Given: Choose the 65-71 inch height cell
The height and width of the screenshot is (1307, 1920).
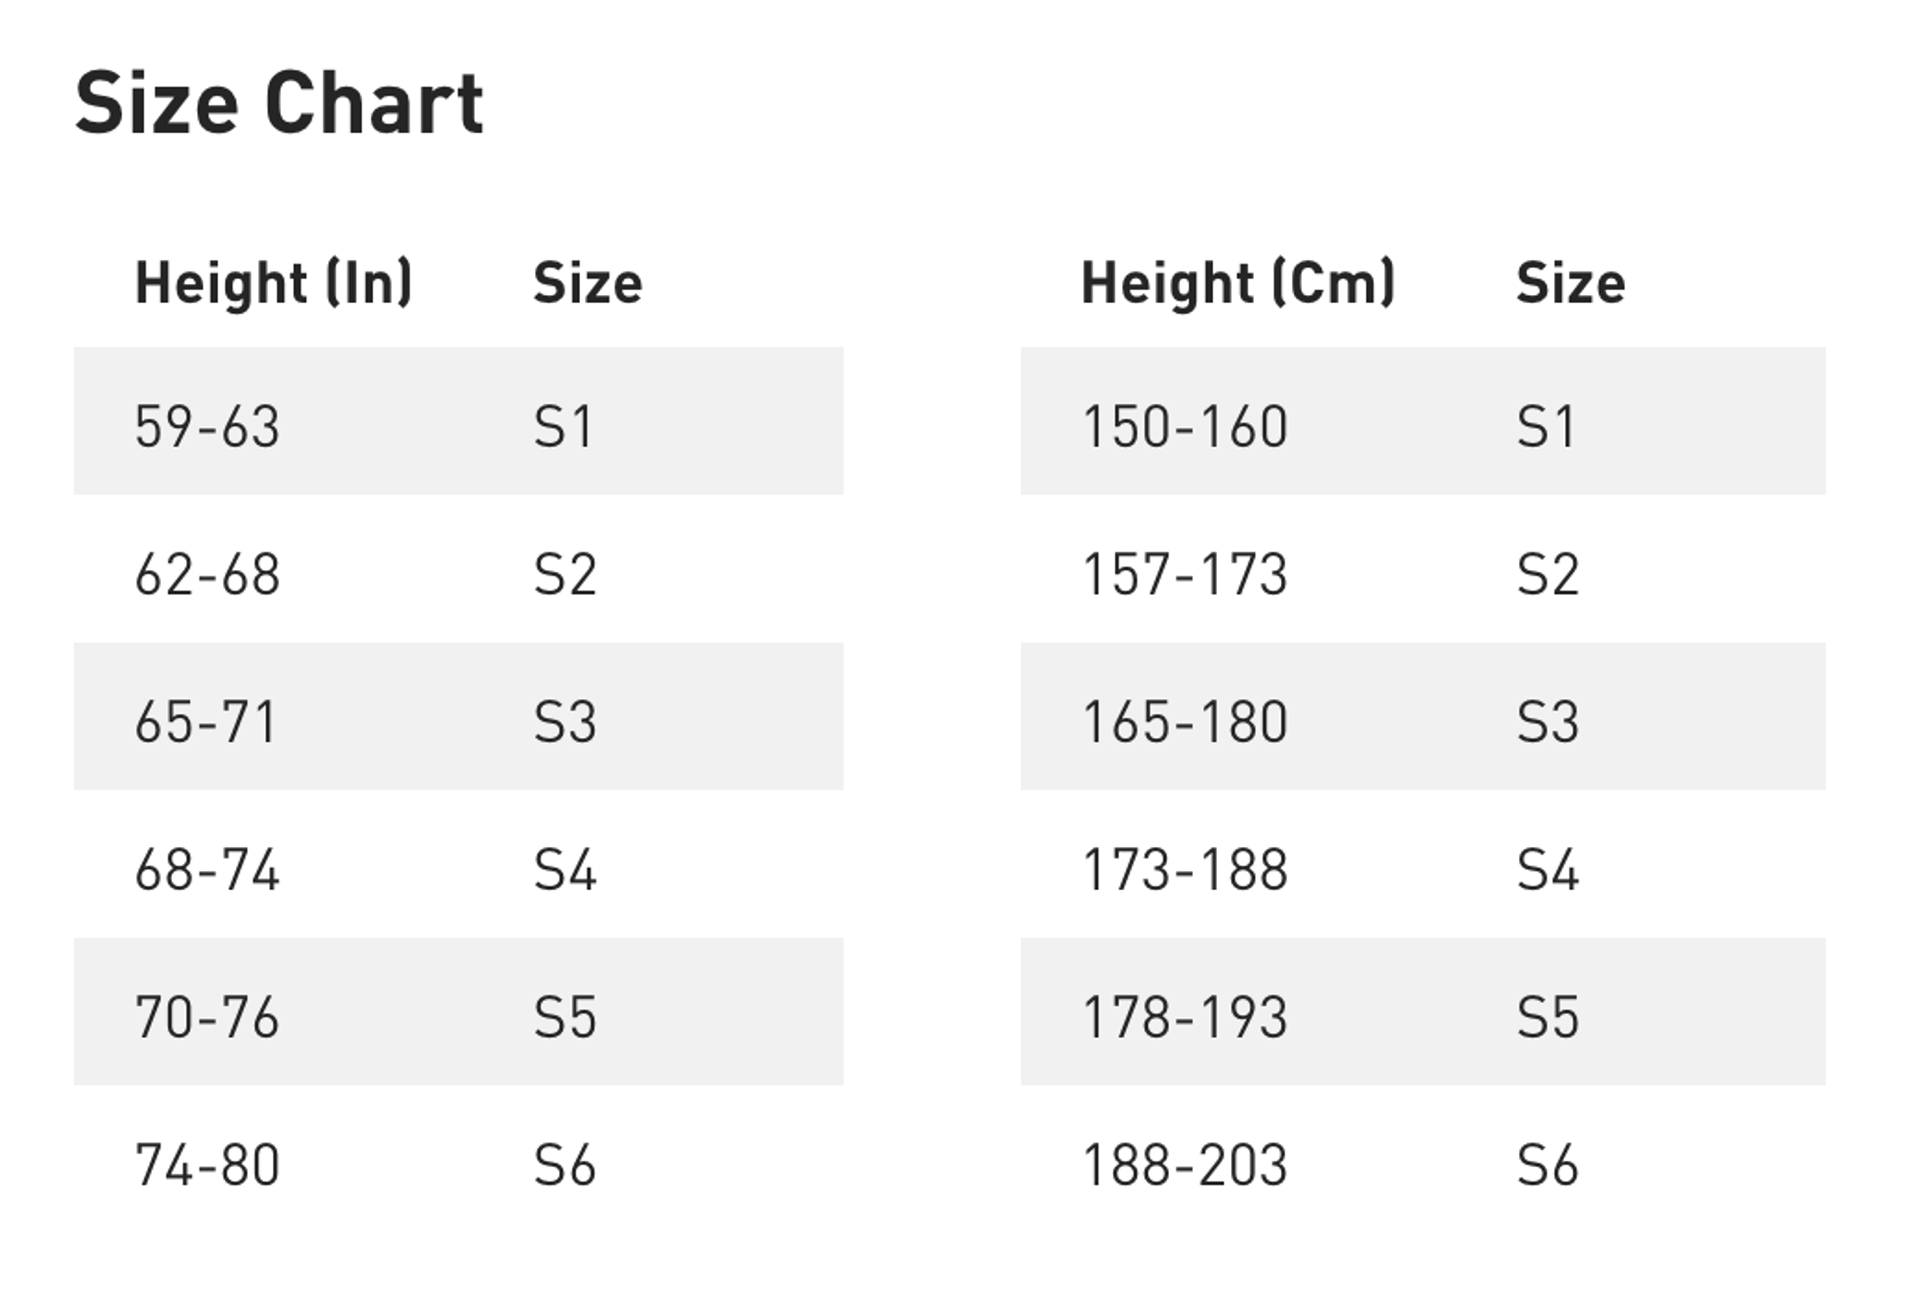Looking at the screenshot, I should 205,722.
